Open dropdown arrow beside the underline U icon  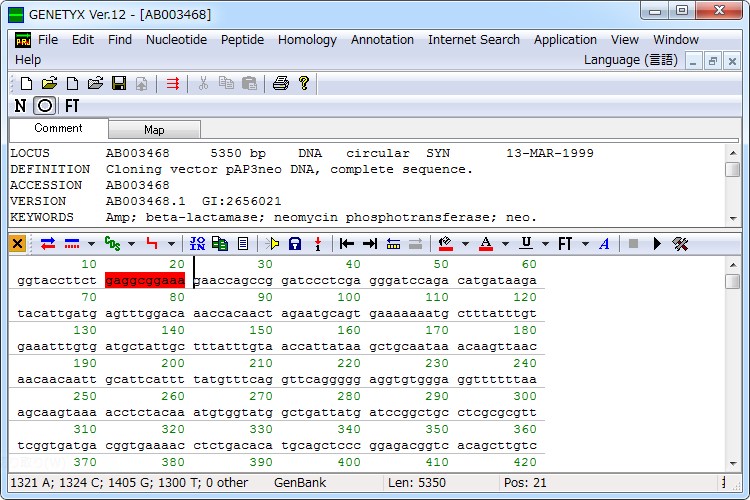pos(545,244)
